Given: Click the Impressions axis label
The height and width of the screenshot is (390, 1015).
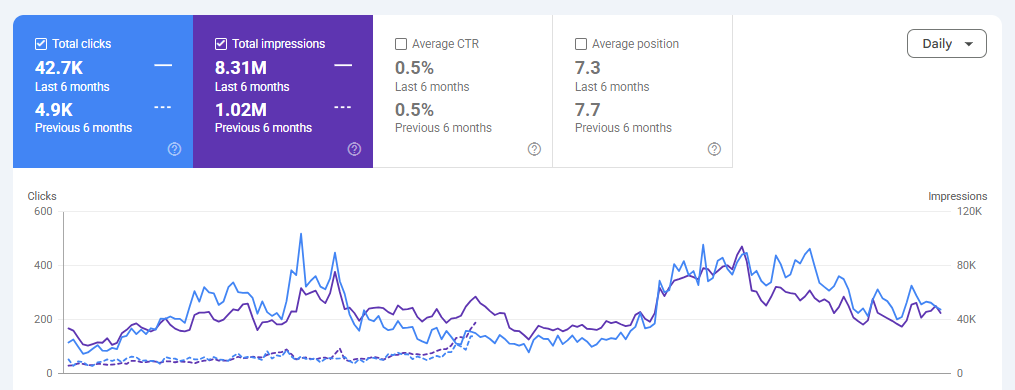Looking at the screenshot, I should coord(957,196).
